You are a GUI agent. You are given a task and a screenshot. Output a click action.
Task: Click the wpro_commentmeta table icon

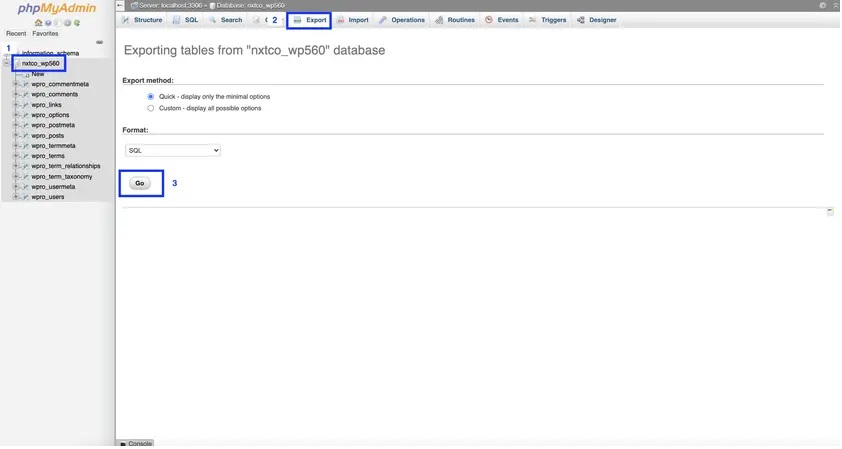[25, 84]
